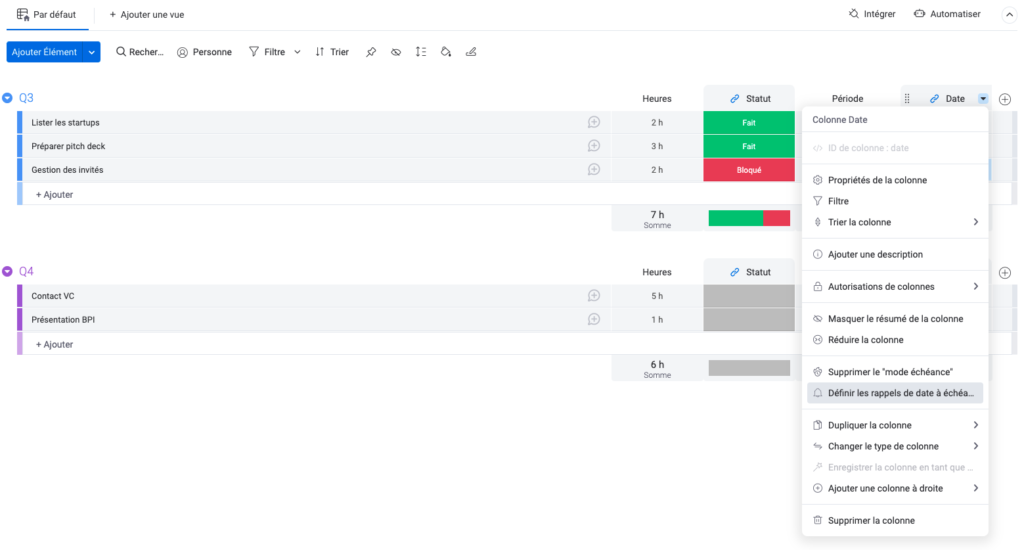This screenshot has width=1024, height=550.
Task: Click the Ajouter Élément button
Action: (x=44, y=52)
